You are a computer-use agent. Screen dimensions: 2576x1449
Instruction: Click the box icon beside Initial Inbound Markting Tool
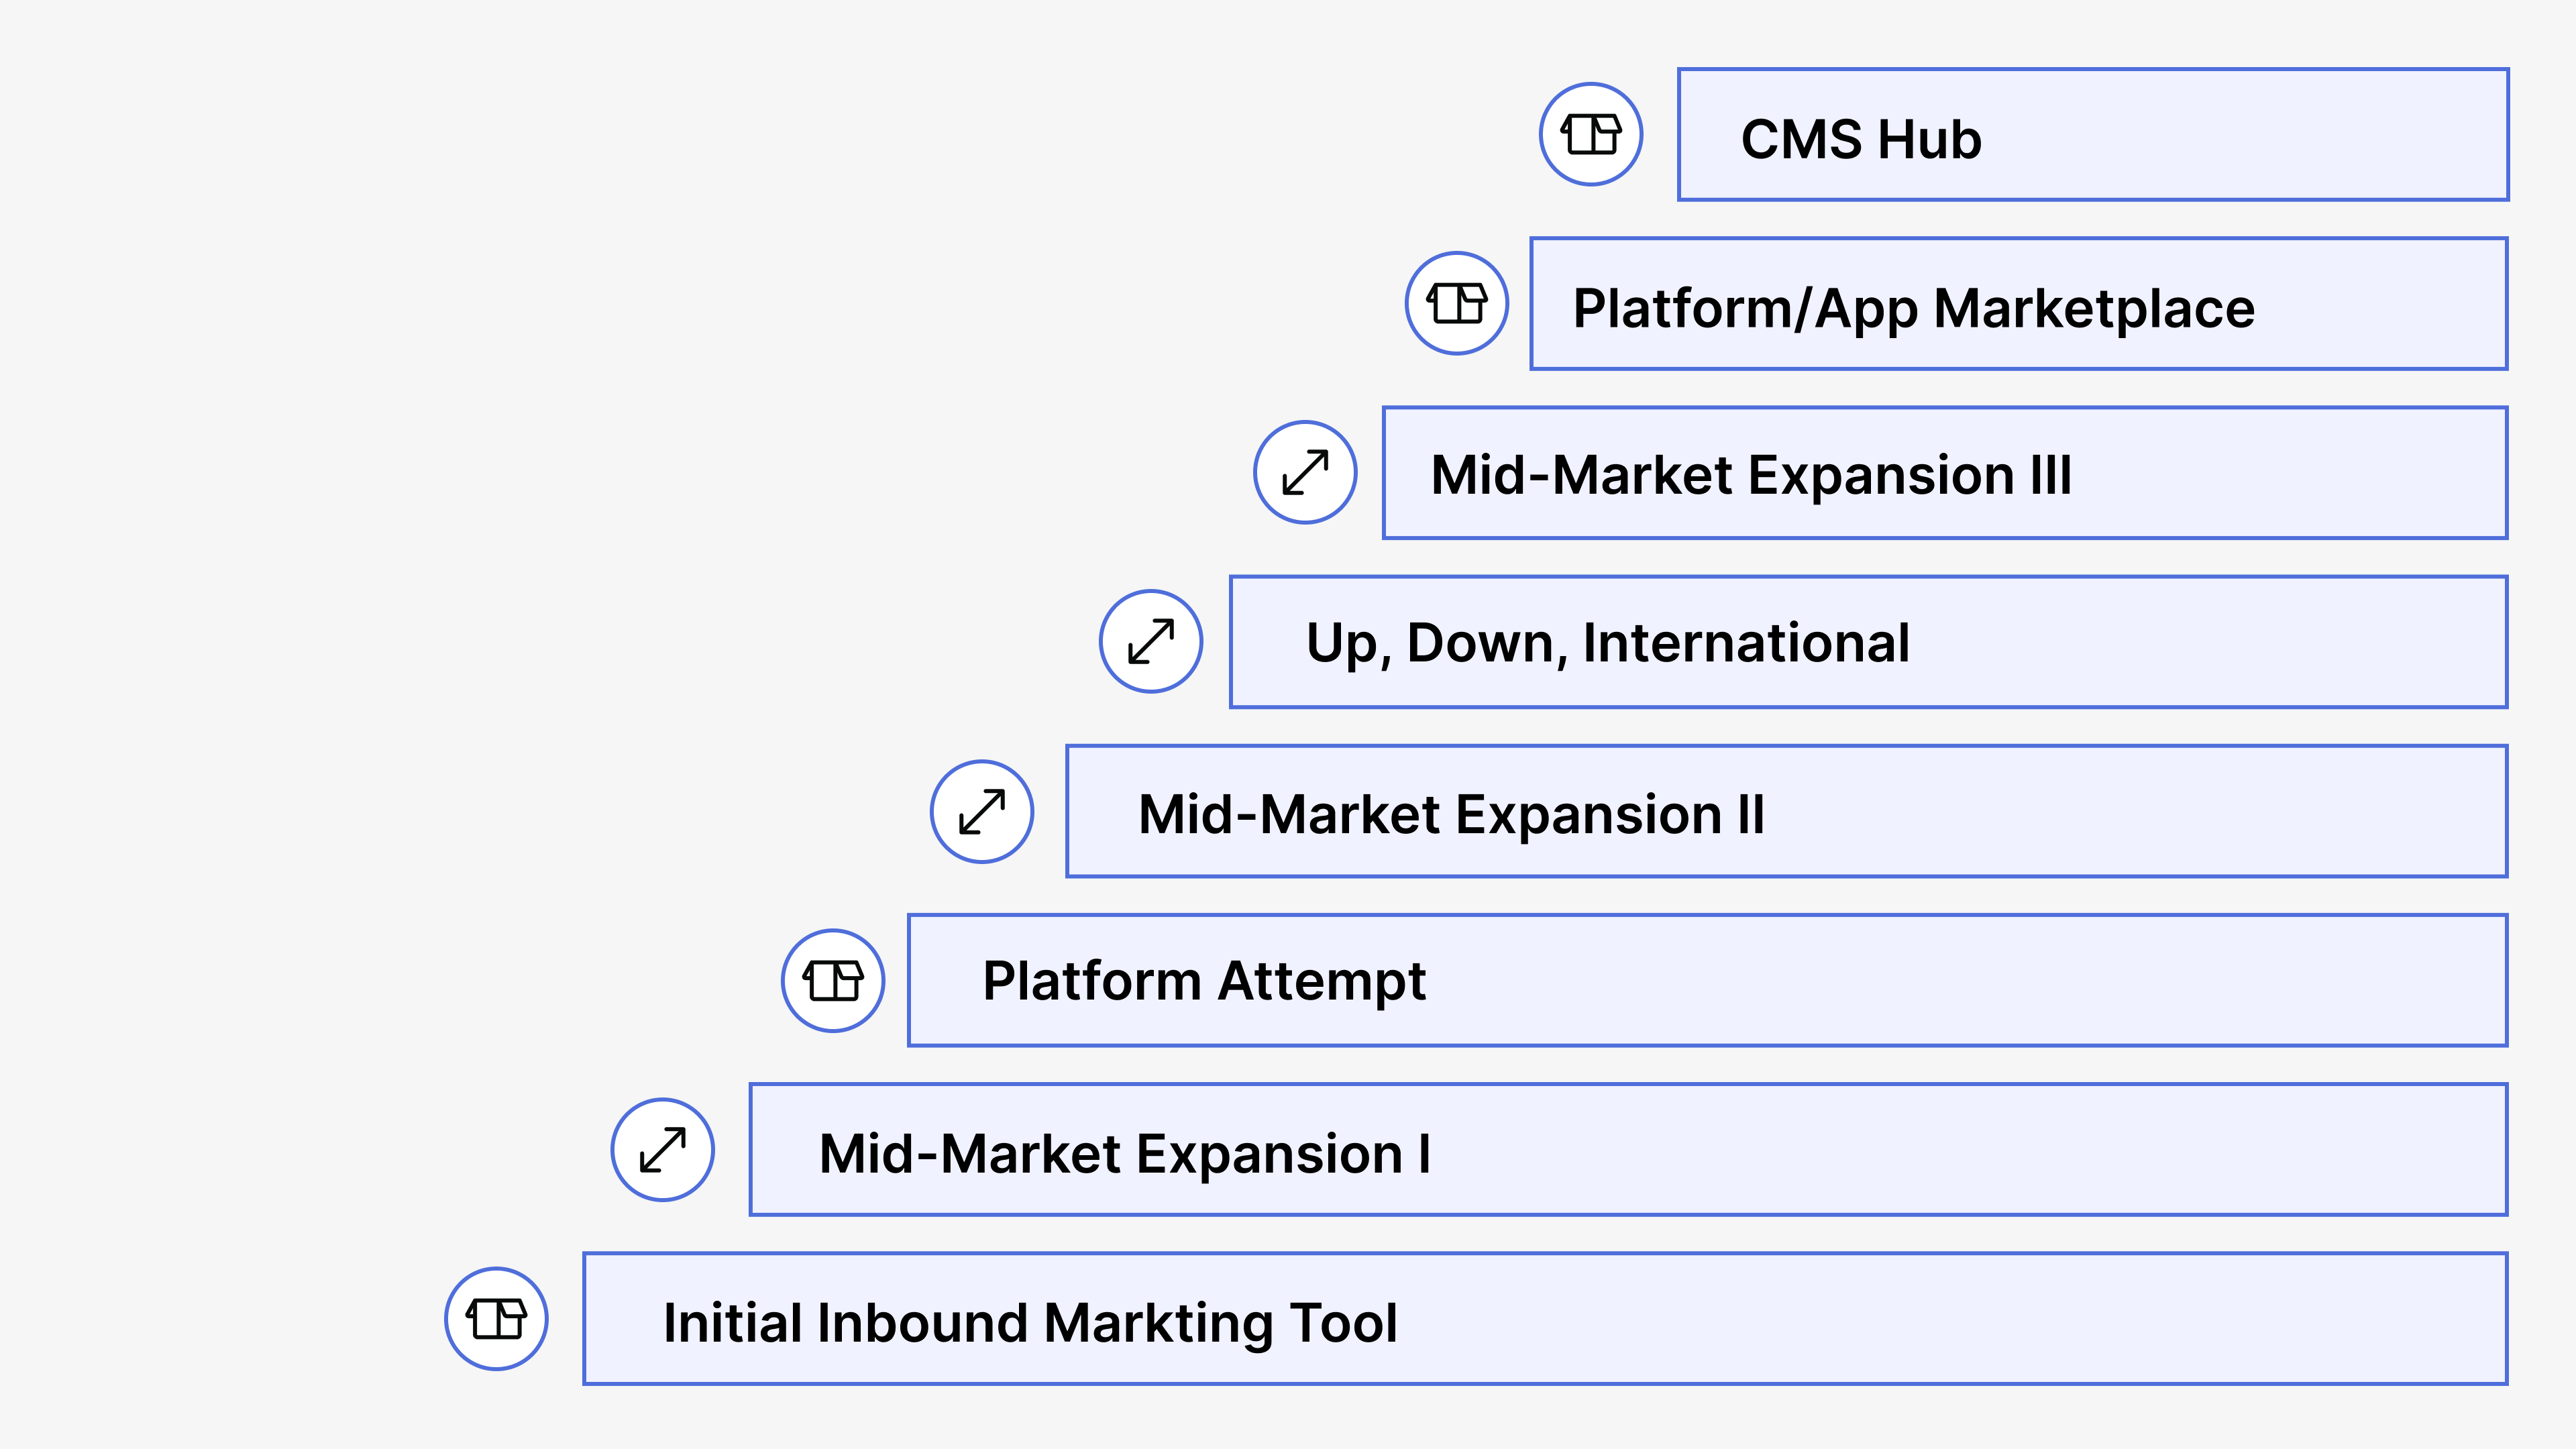[x=496, y=1319]
